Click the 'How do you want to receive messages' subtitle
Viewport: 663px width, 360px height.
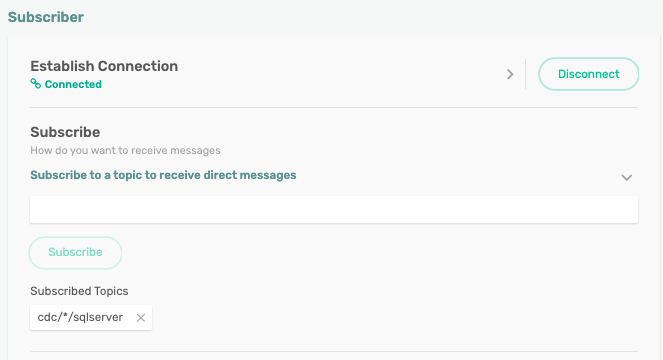125,151
